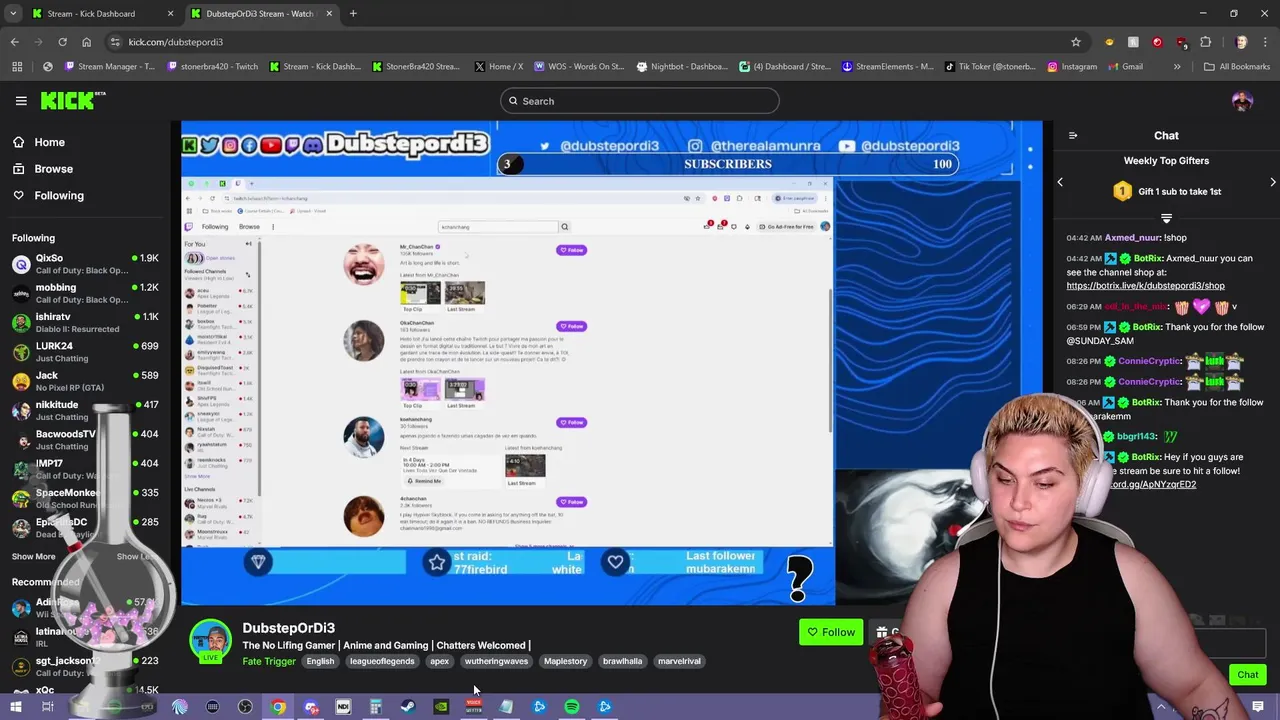
Task: Select the Maplestory tag
Action: point(565,661)
